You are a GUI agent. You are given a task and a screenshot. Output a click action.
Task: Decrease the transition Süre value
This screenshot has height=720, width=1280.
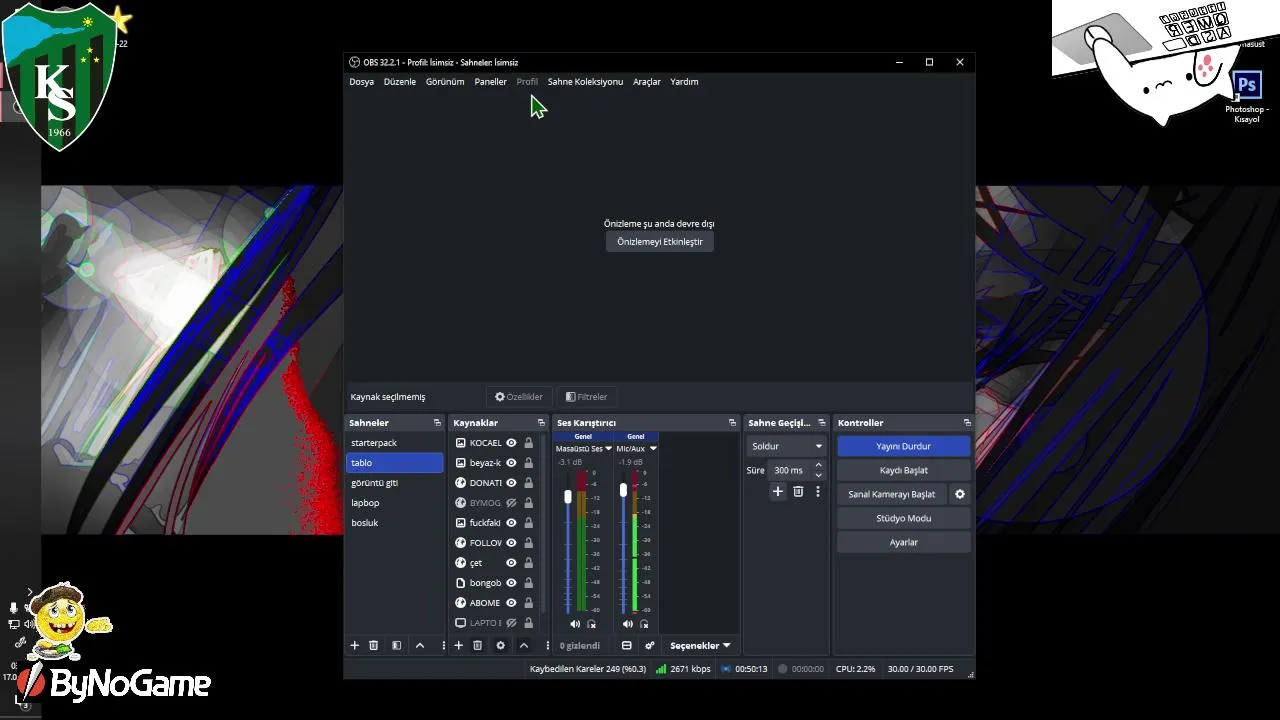coord(819,475)
